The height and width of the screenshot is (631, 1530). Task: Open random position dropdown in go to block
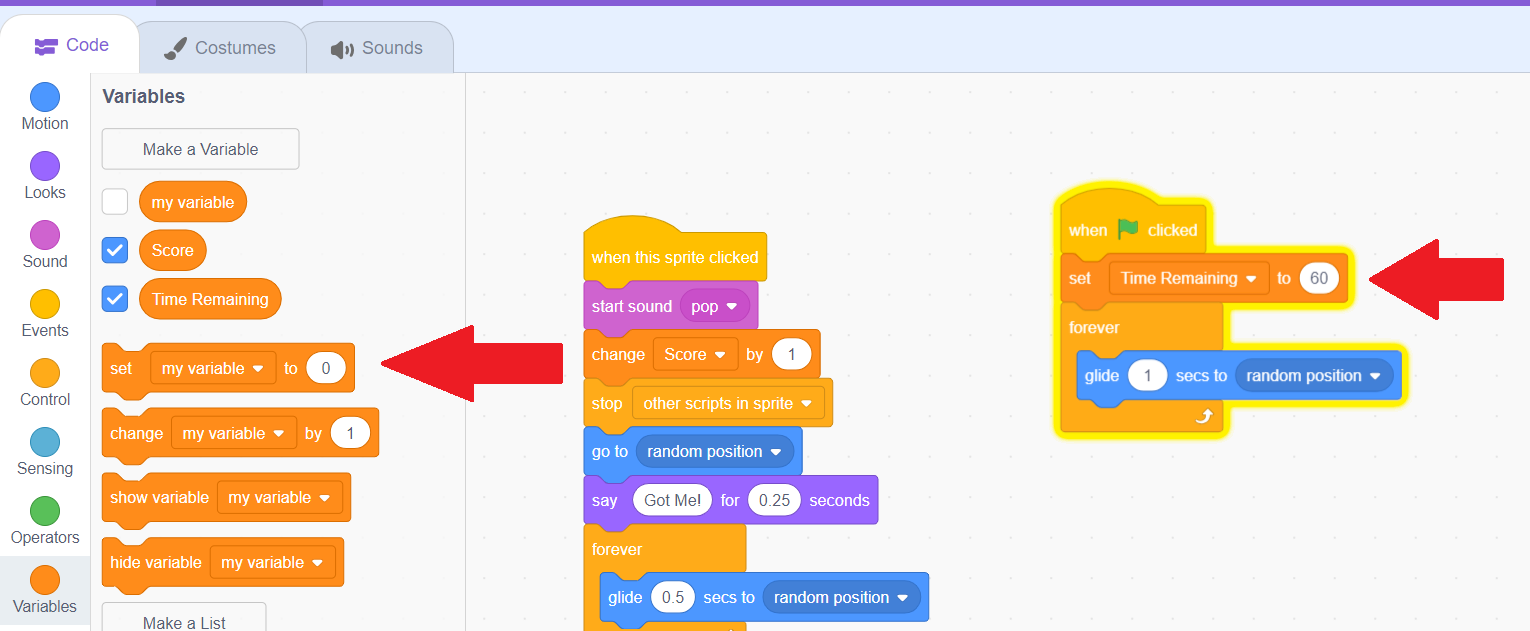click(x=714, y=451)
